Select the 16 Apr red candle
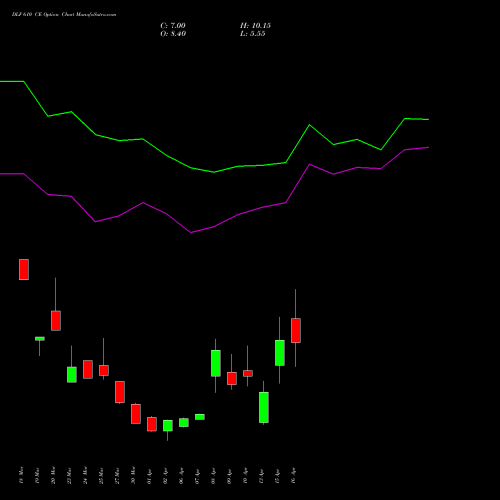The image size is (500, 500). 296,330
